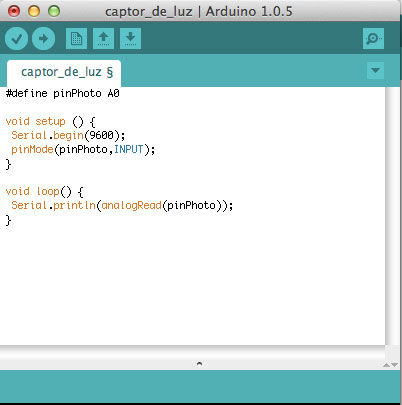This screenshot has width=402, height=405.
Task: Click the 'pinMode(pinPhoto,INPUT);' line
Action: pyautogui.click(x=83, y=149)
